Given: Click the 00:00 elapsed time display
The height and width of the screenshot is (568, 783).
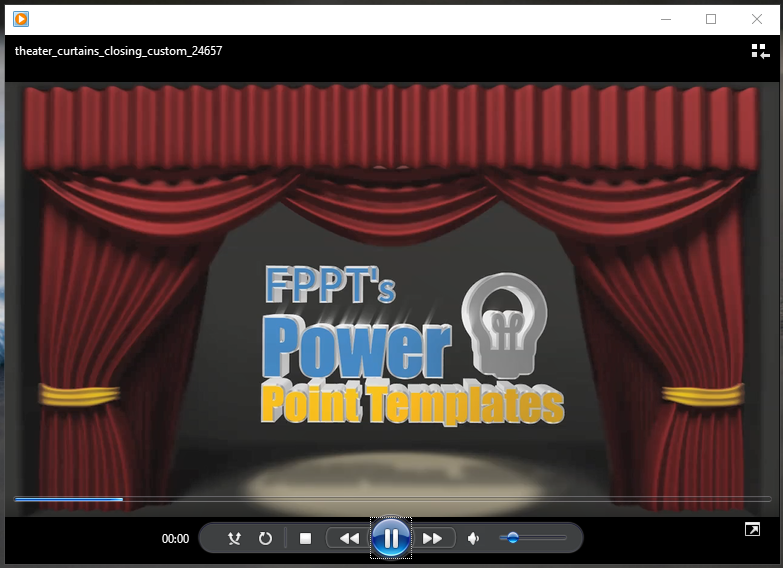Looking at the screenshot, I should pos(175,539).
